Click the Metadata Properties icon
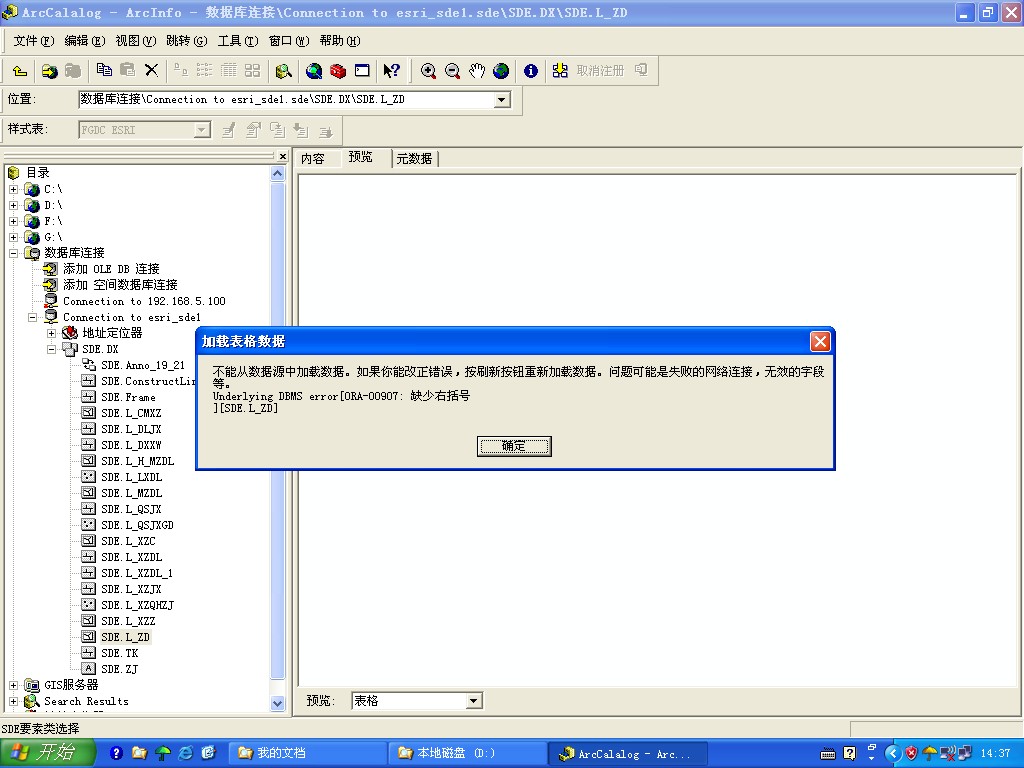Image resolution: width=1024 pixels, height=768 pixels. 253,131
